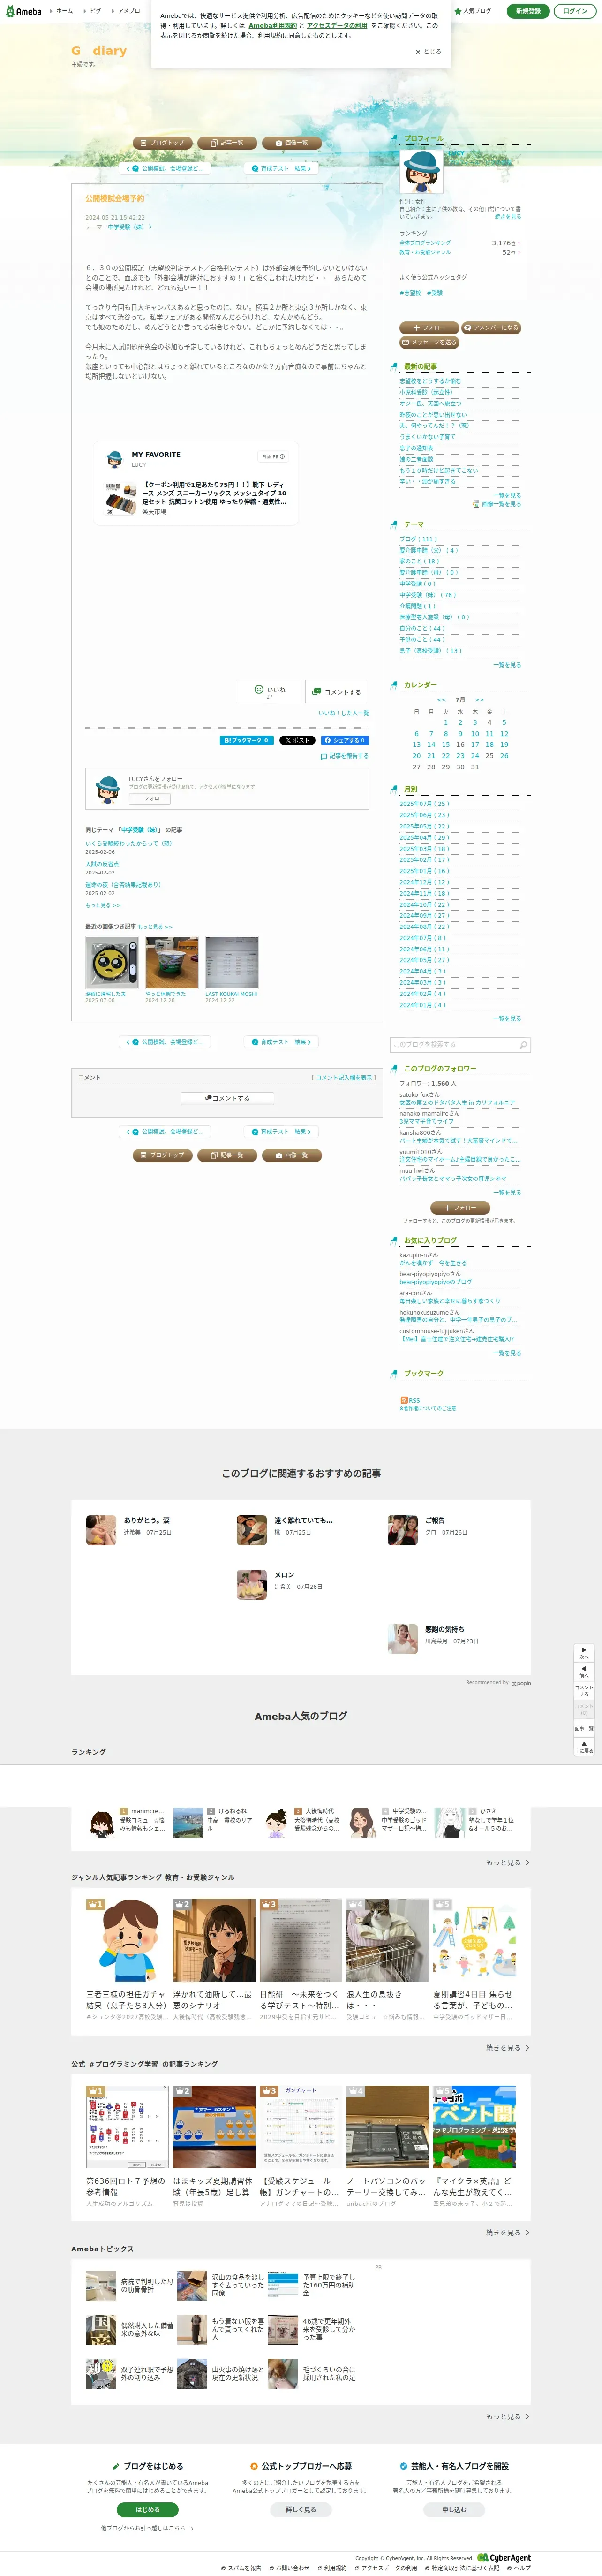
Task: Click the メッセージを送る envelope button
Action: tap(429, 342)
